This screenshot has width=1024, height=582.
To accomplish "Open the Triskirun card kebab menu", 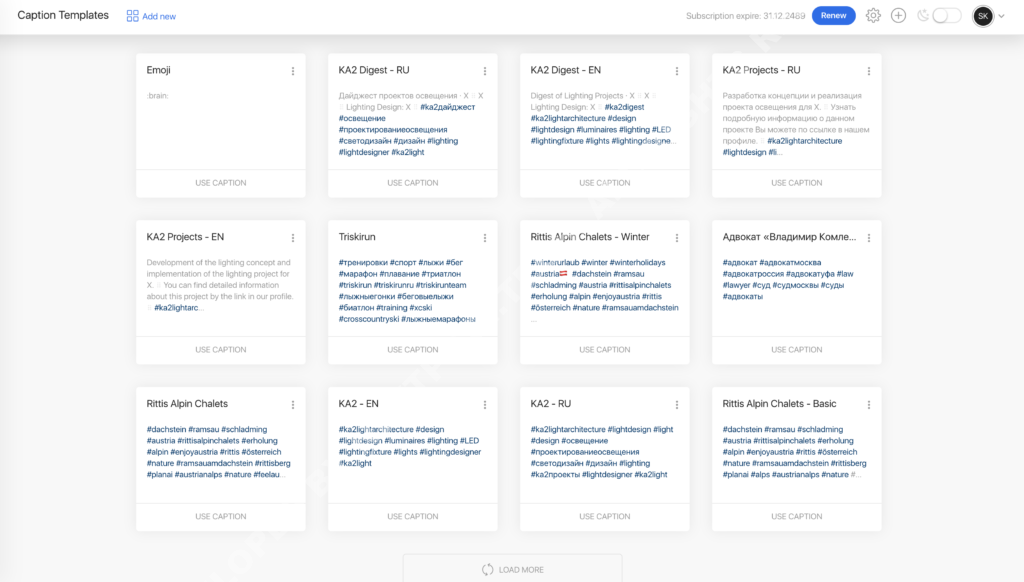I will (485, 238).
